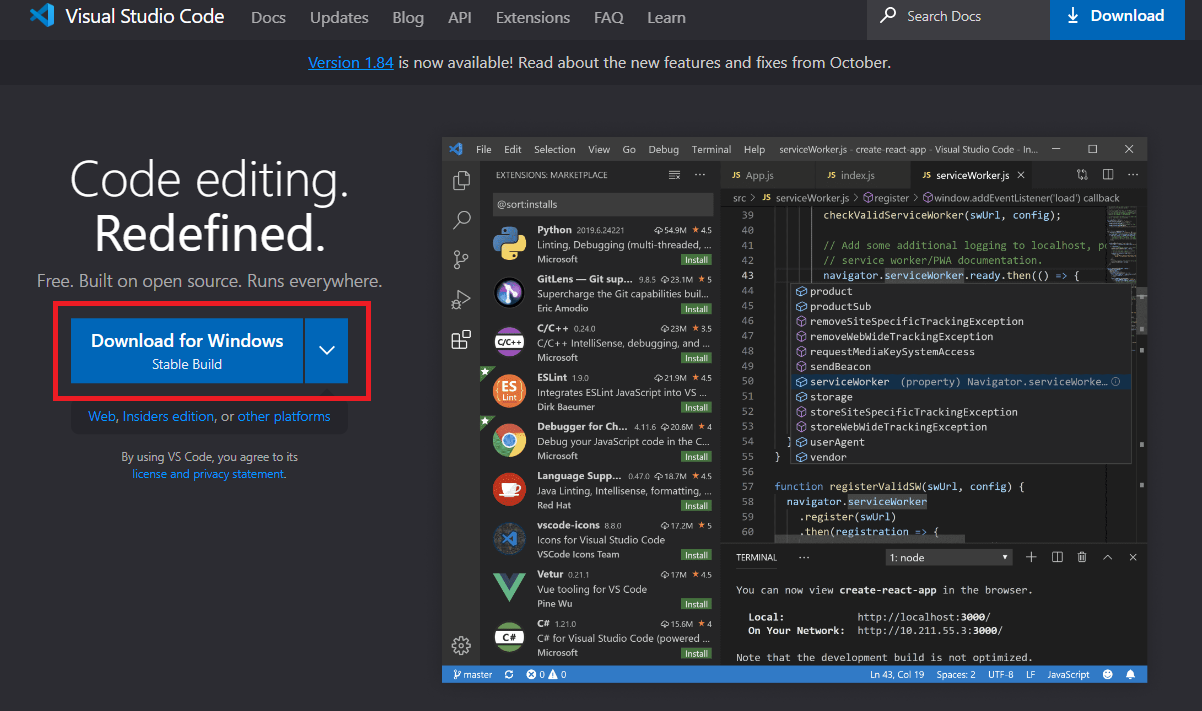The image size is (1202, 711).
Task: Click the C/C++ extension icon
Action: (x=510, y=341)
